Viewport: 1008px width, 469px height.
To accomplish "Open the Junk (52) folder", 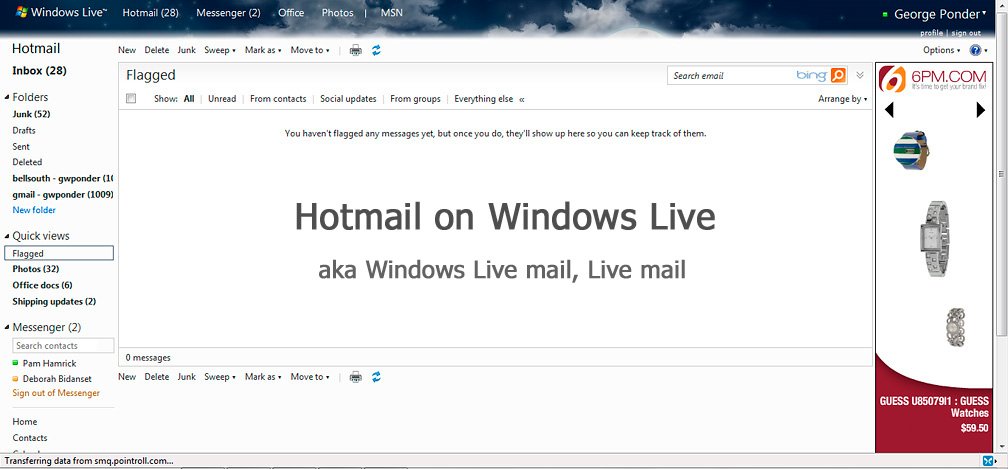I will (32, 114).
